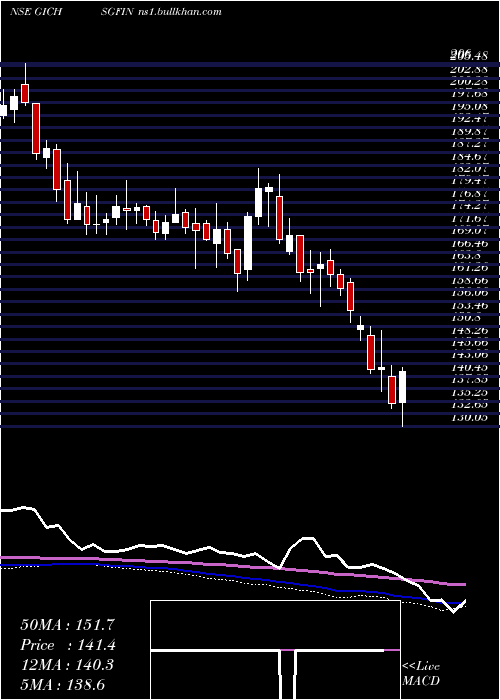Click the 156.06 price axis label

(468, 294)
